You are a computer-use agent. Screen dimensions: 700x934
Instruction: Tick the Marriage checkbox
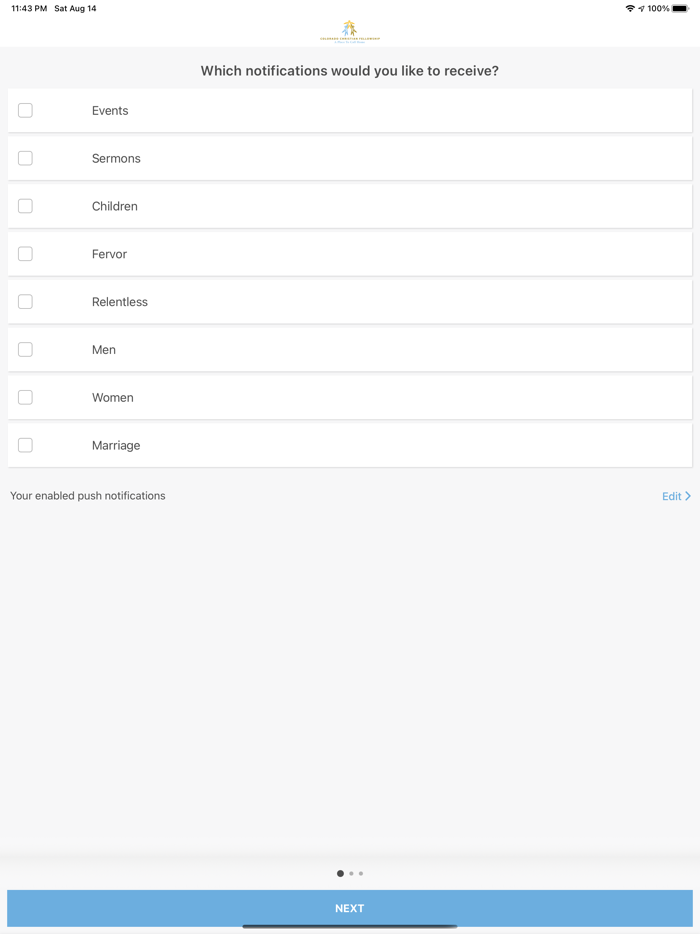pos(25,445)
